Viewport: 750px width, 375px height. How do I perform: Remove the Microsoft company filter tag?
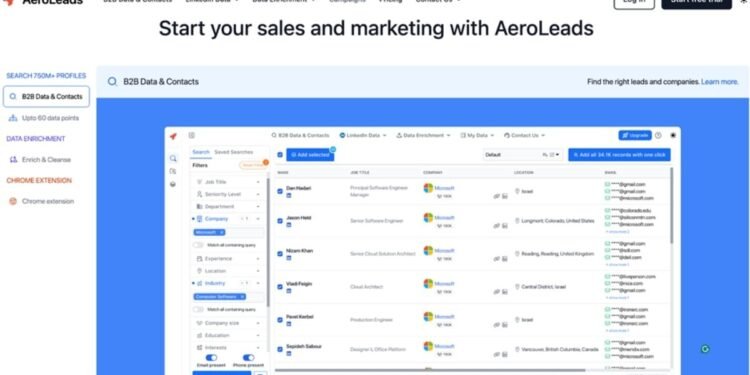221,232
